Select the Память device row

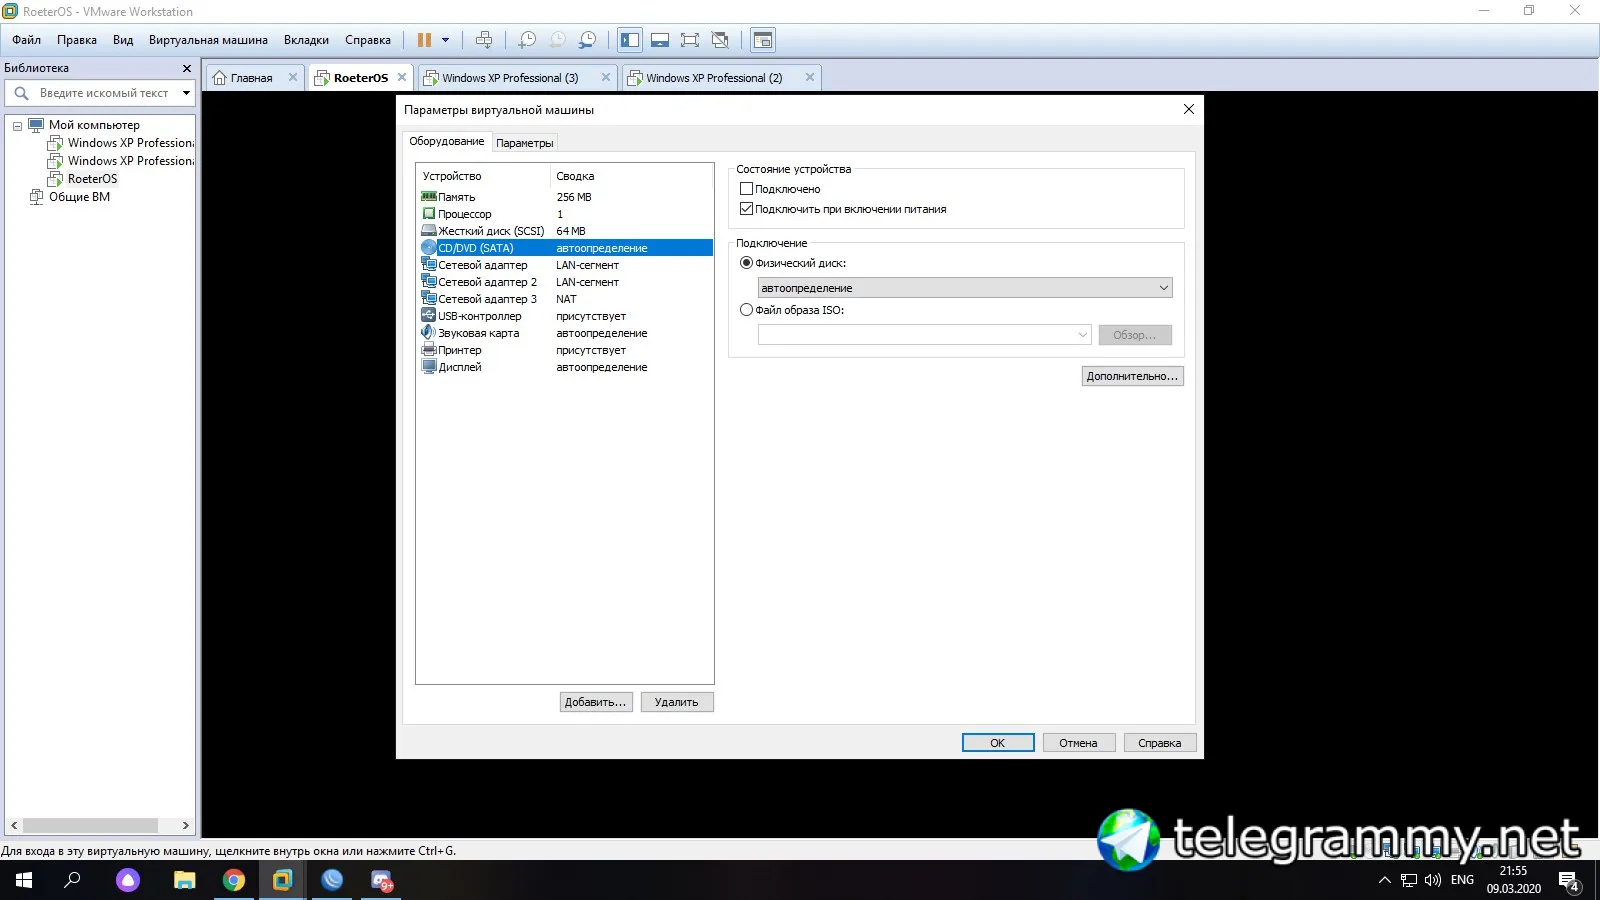pyautogui.click(x=565, y=197)
